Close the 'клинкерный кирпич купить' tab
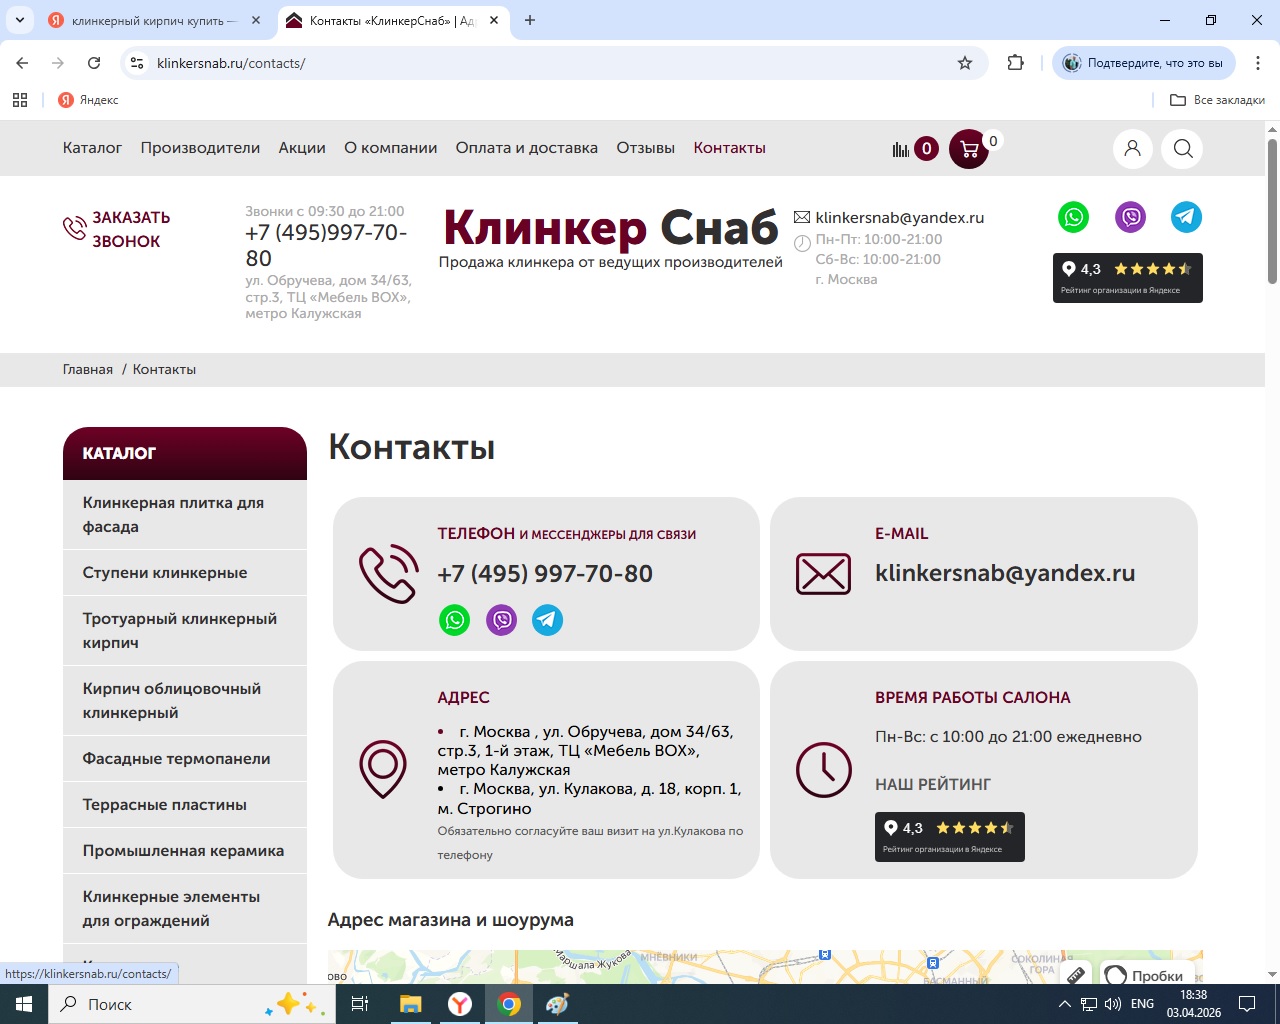This screenshot has height=1024, width=1280. 256,20
